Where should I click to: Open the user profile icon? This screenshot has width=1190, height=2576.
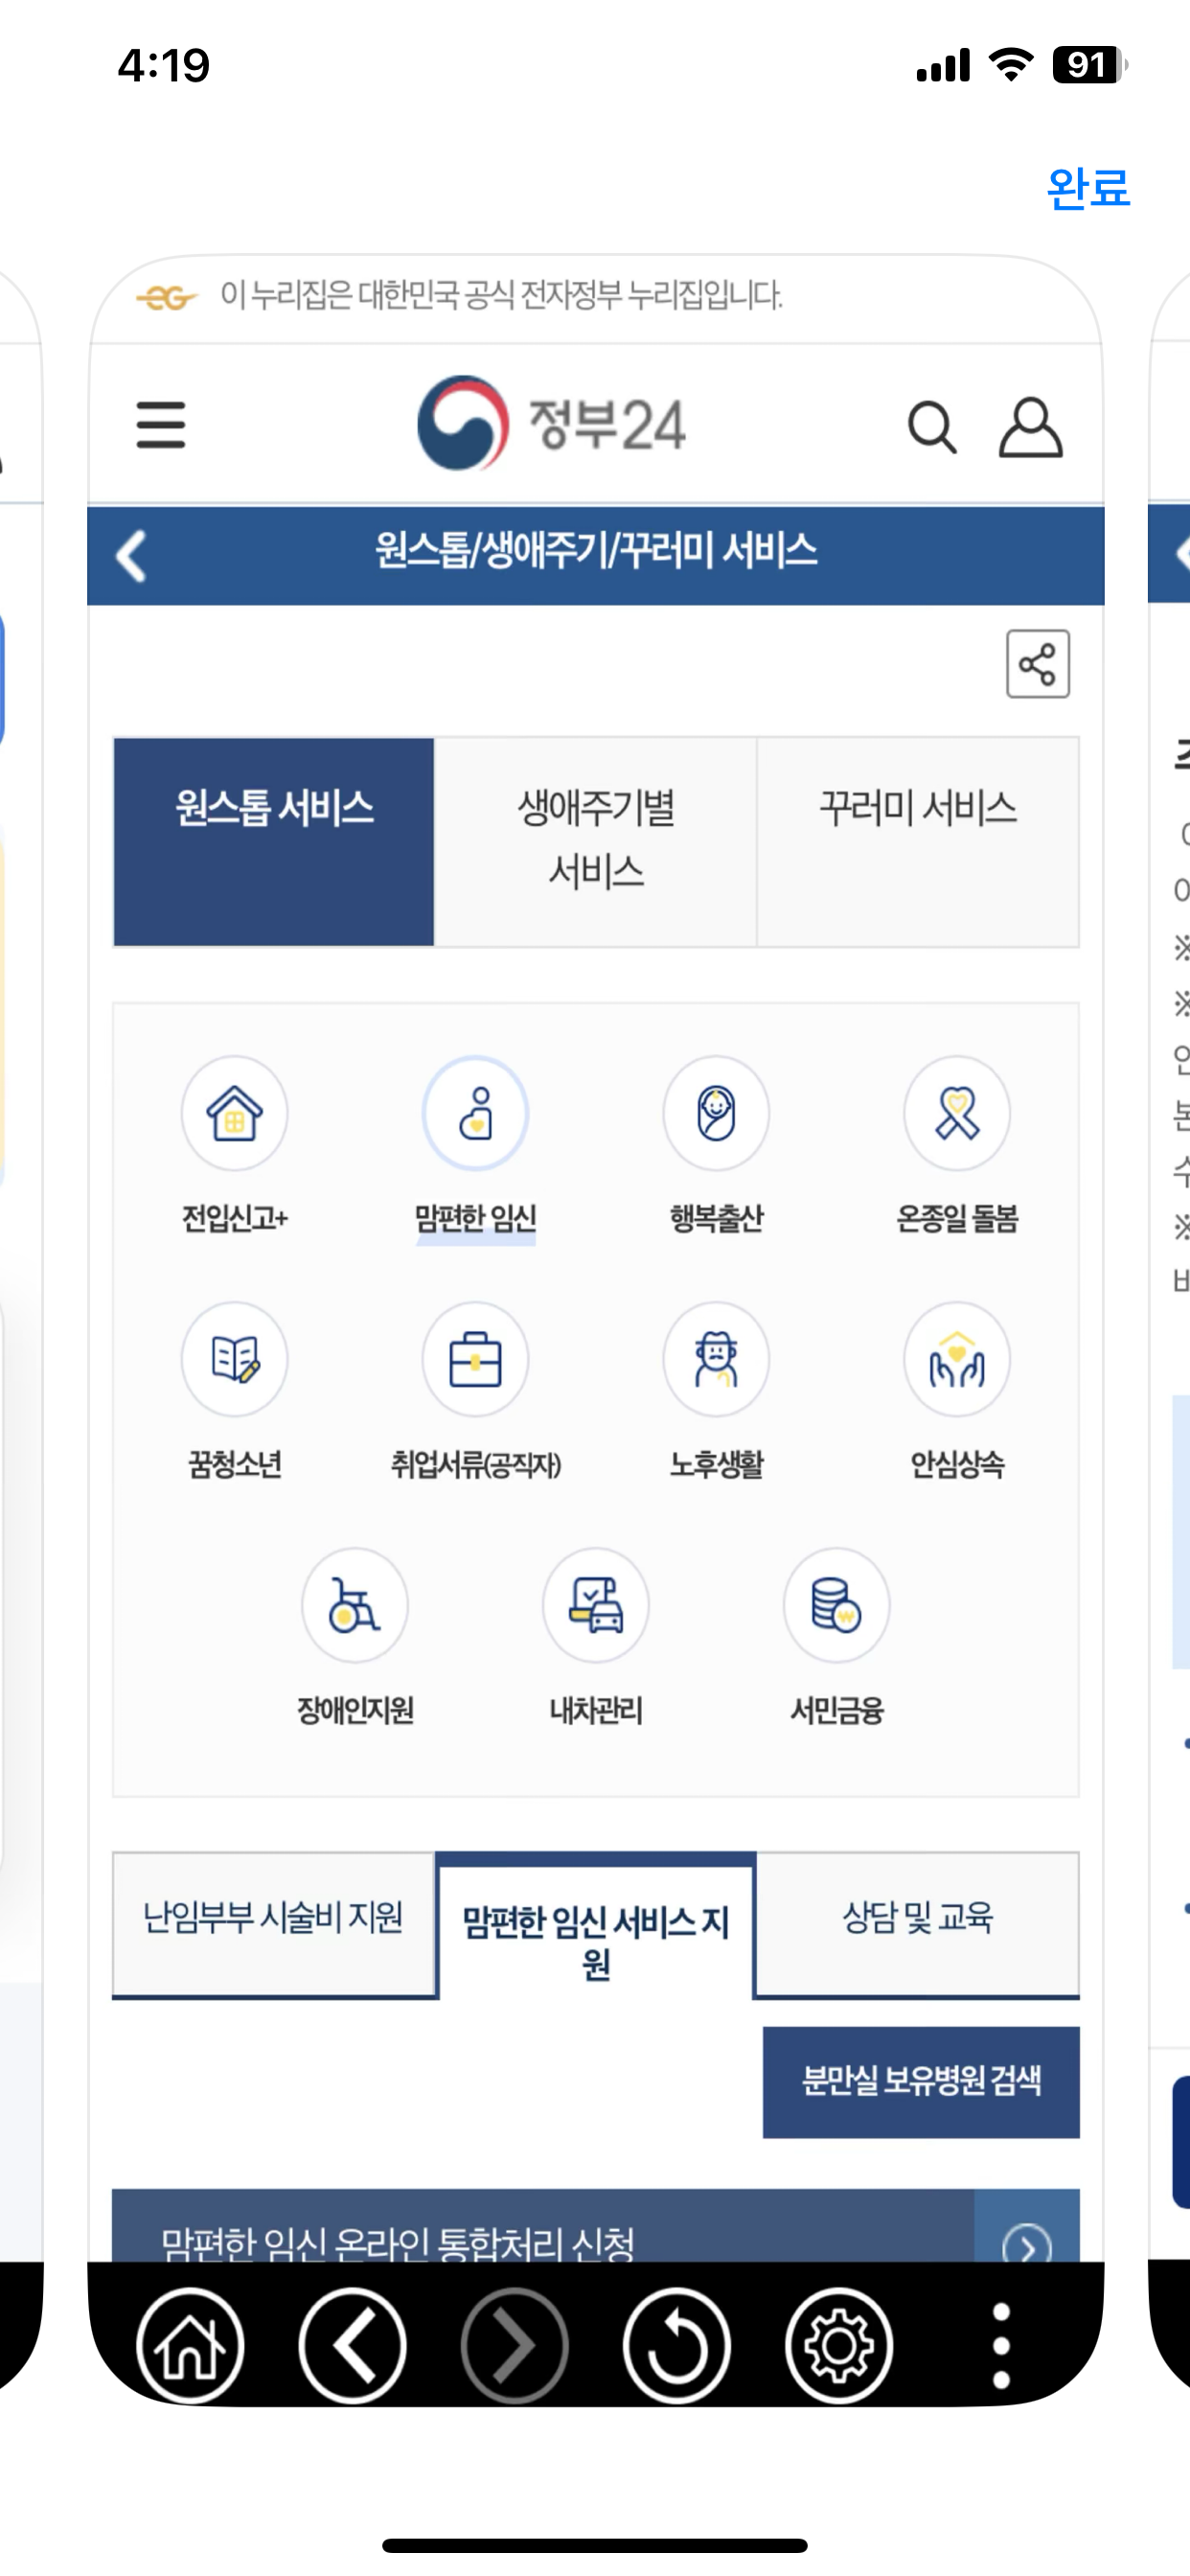pyautogui.click(x=1030, y=427)
